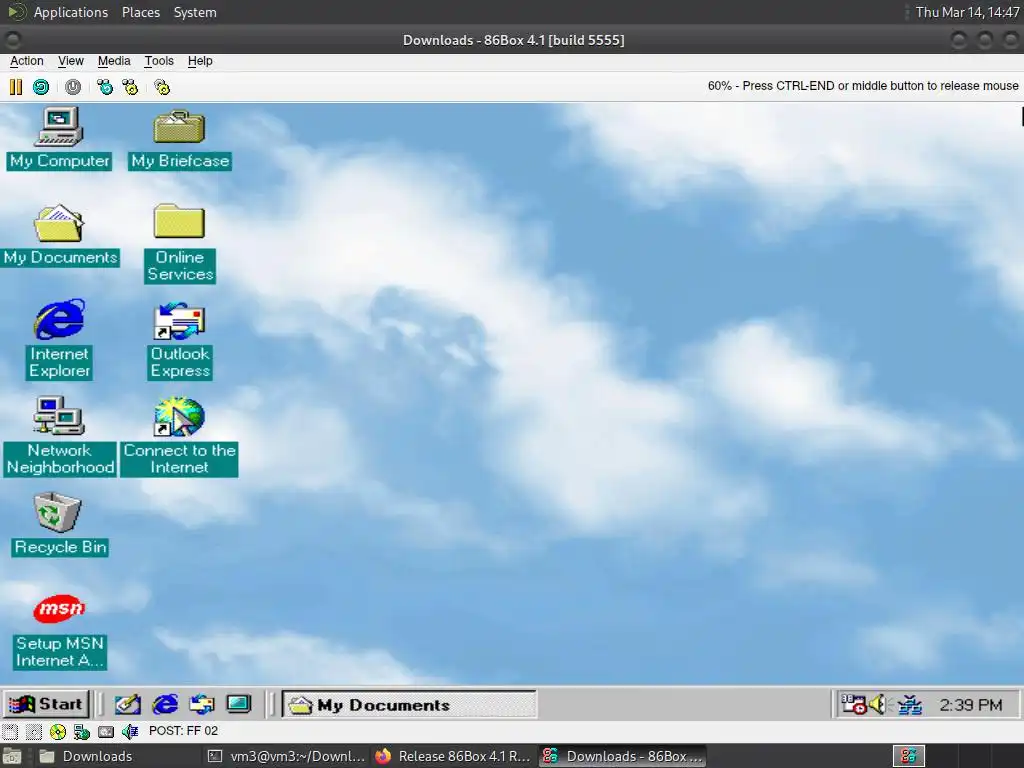The width and height of the screenshot is (1024, 768).
Task: Click the Thu Mar 14 date and time
Action: (x=967, y=12)
